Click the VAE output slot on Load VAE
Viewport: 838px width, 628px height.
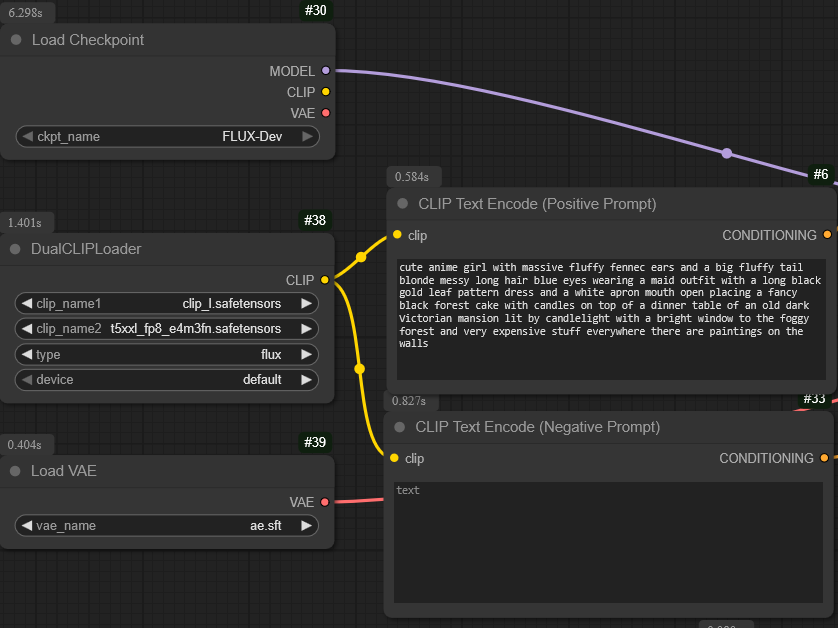click(x=324, y=502)
